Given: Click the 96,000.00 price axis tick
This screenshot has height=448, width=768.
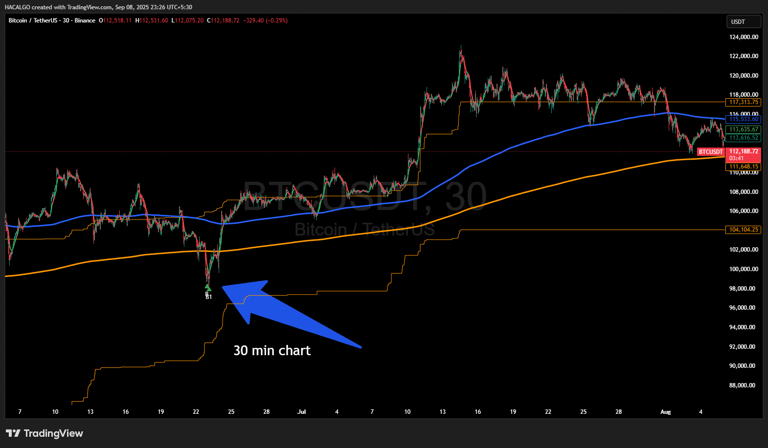Looking at the screenshot, I should click(x=744, y=308).
